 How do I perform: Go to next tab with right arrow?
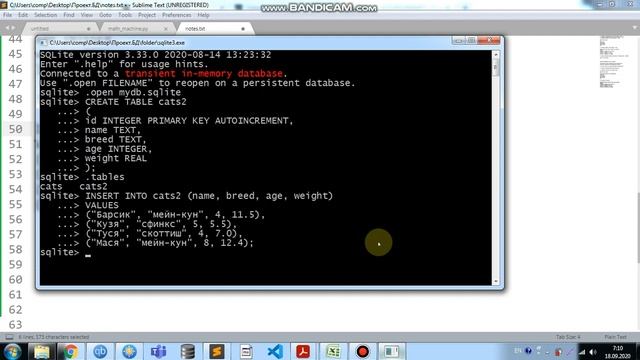coord(14,28)
